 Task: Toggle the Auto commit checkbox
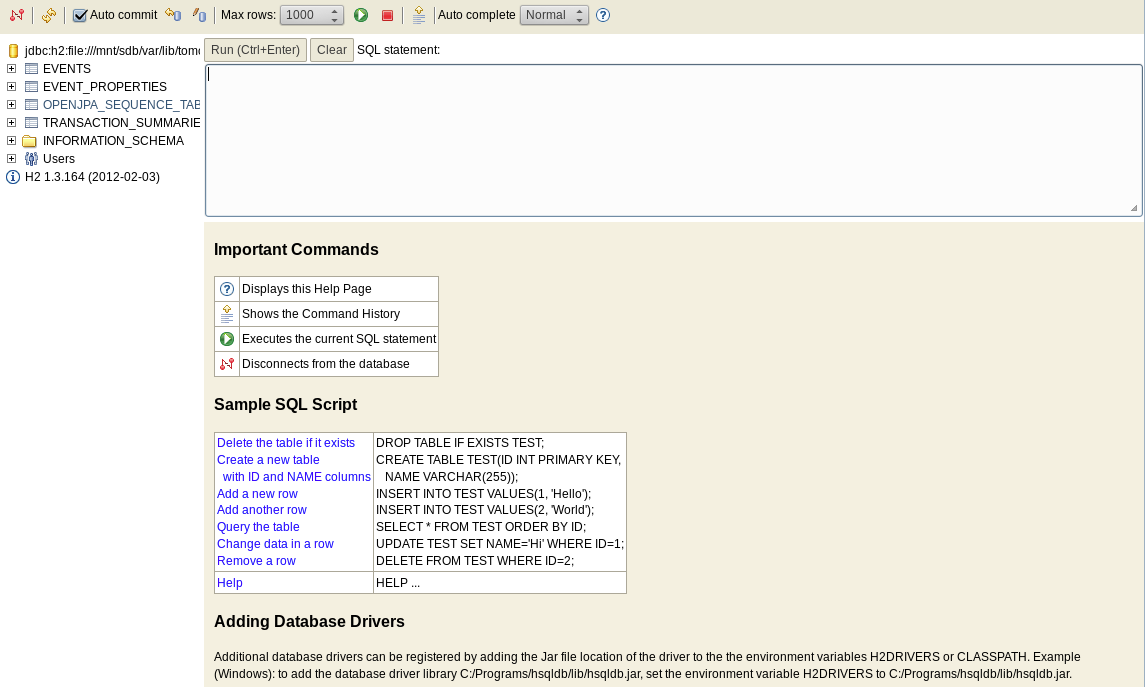[80, 15]
